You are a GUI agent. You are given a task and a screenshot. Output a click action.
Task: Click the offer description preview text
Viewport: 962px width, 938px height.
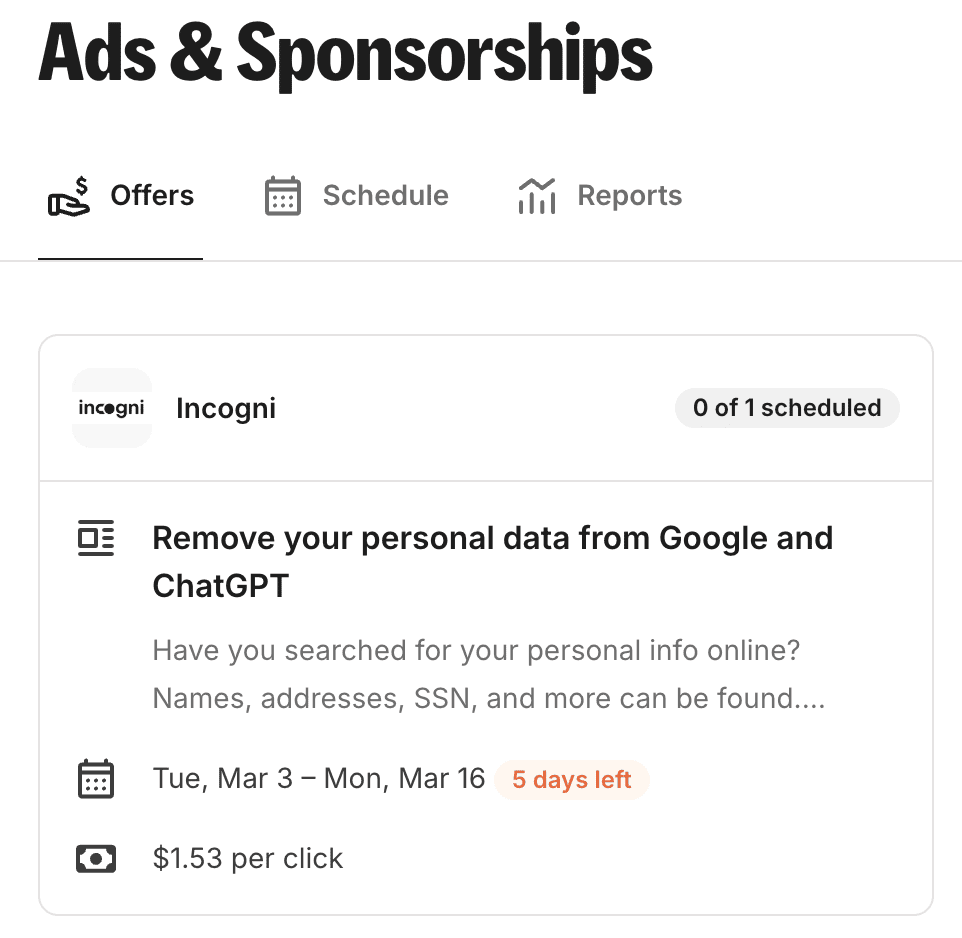pyautogui.click(x=488, y=674)
